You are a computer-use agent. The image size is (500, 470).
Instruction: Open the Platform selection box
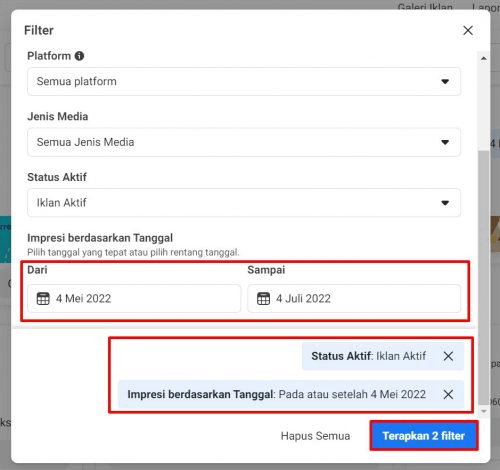click(244, 81)
